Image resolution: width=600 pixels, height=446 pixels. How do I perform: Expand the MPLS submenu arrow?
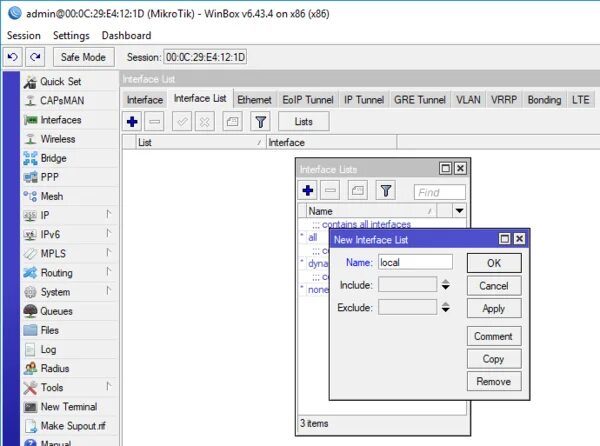coord(109,252)
